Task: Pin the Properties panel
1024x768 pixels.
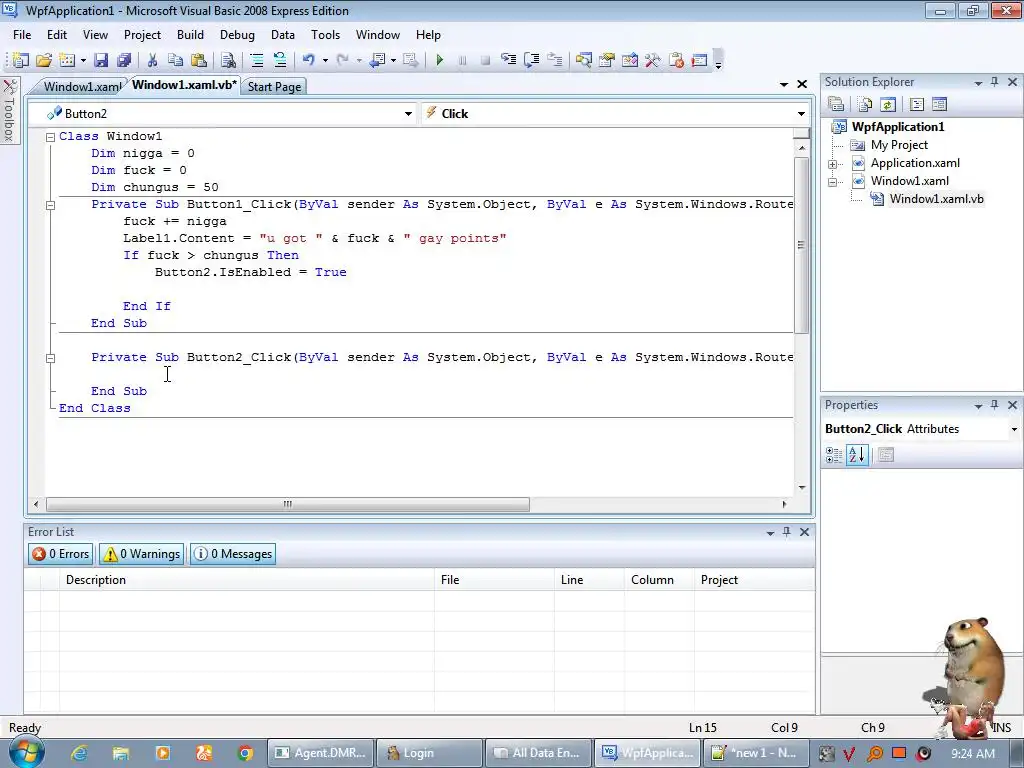Action: 995,405
